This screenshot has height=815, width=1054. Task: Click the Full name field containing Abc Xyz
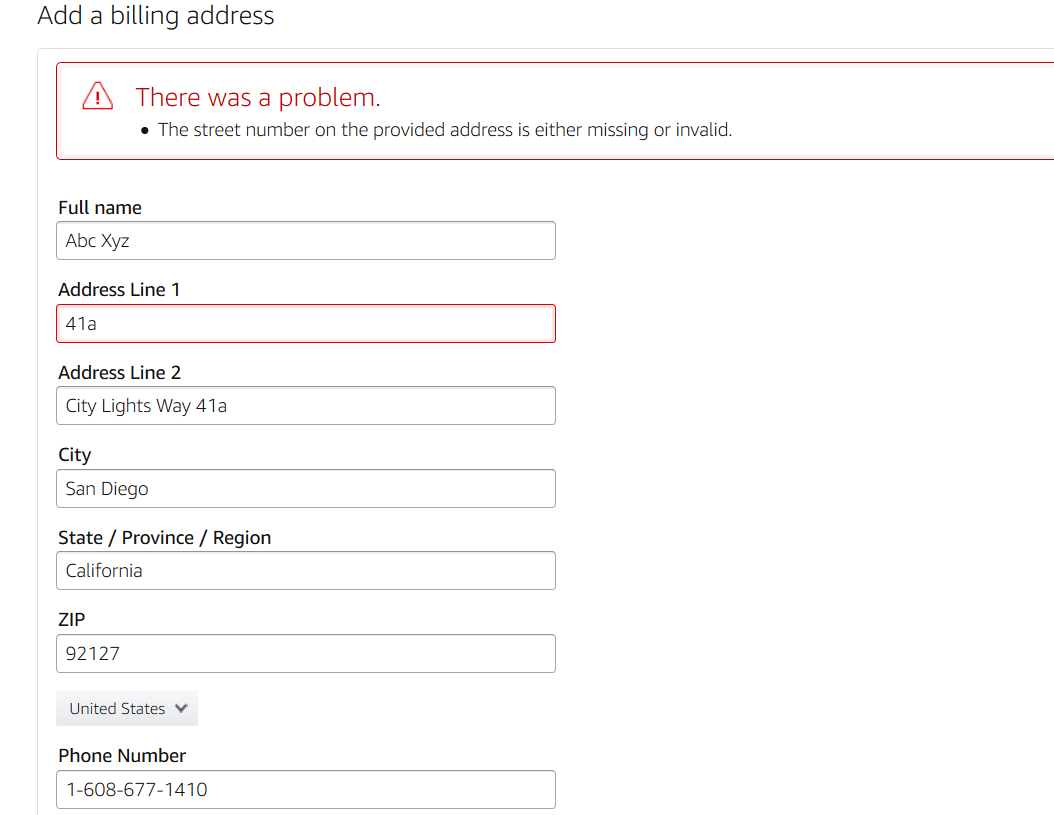(306, 241)
